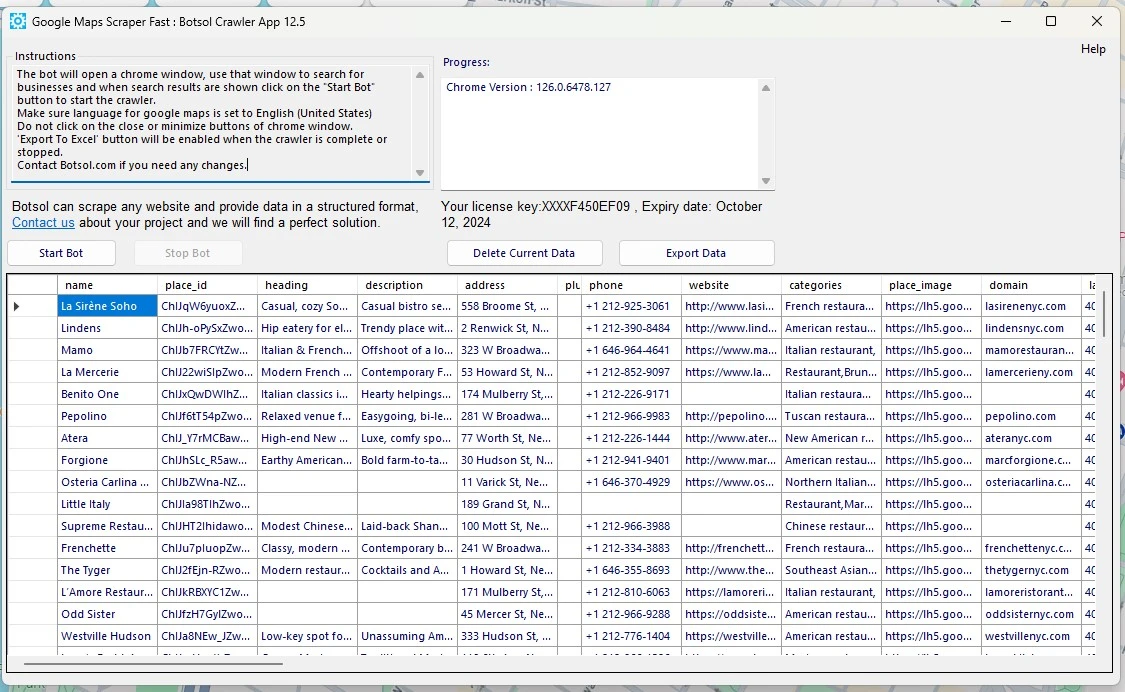Select the Frenchette name cell

pos(107,548)
